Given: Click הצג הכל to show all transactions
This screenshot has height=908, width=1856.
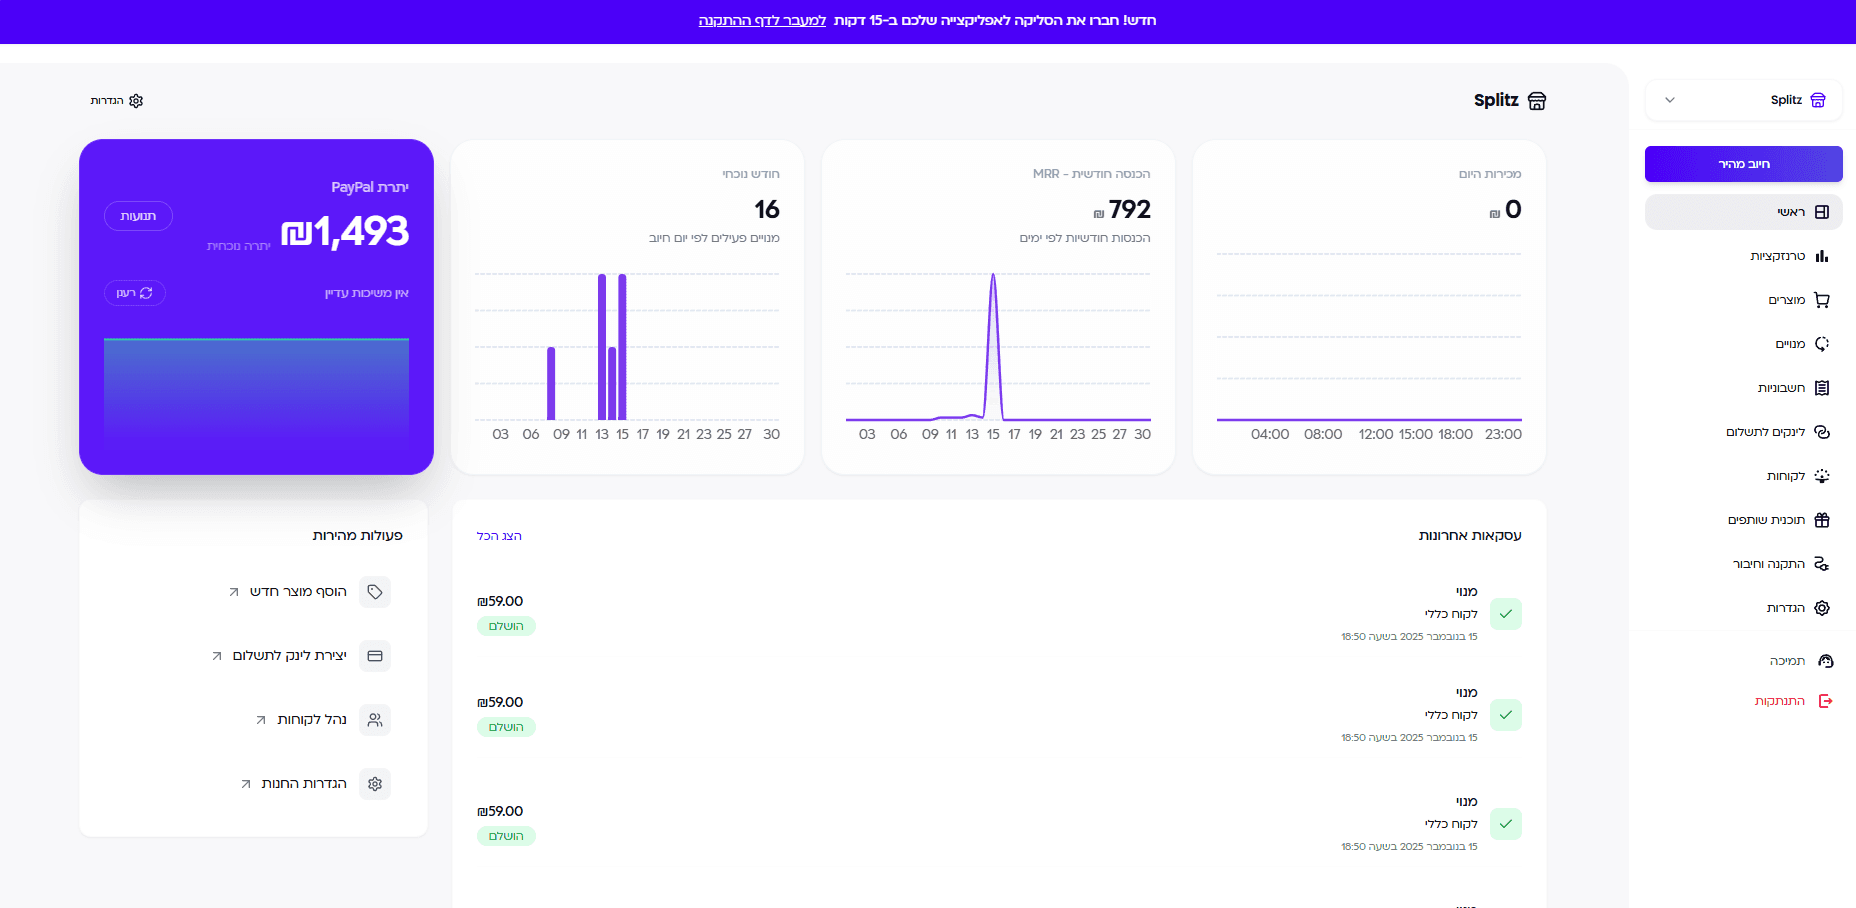Looking at the screenshot, I should [499, 536].
